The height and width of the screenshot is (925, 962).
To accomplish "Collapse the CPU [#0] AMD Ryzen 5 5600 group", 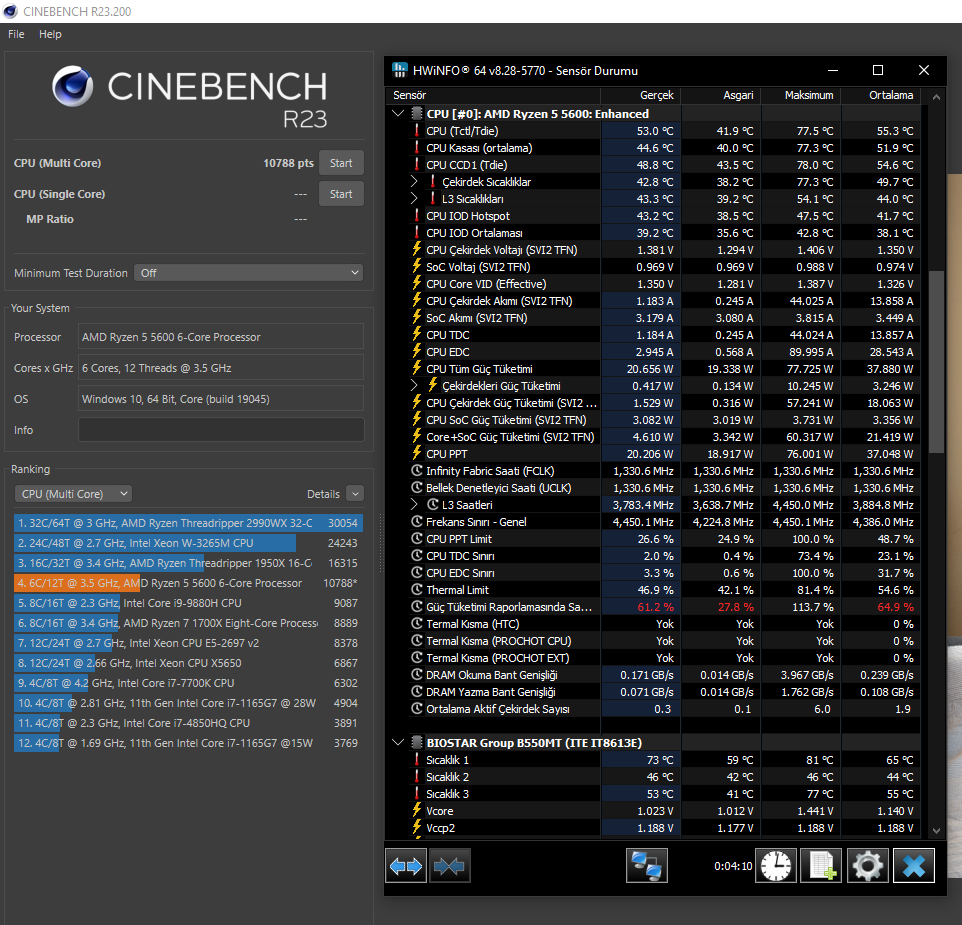I will (398, 113).
